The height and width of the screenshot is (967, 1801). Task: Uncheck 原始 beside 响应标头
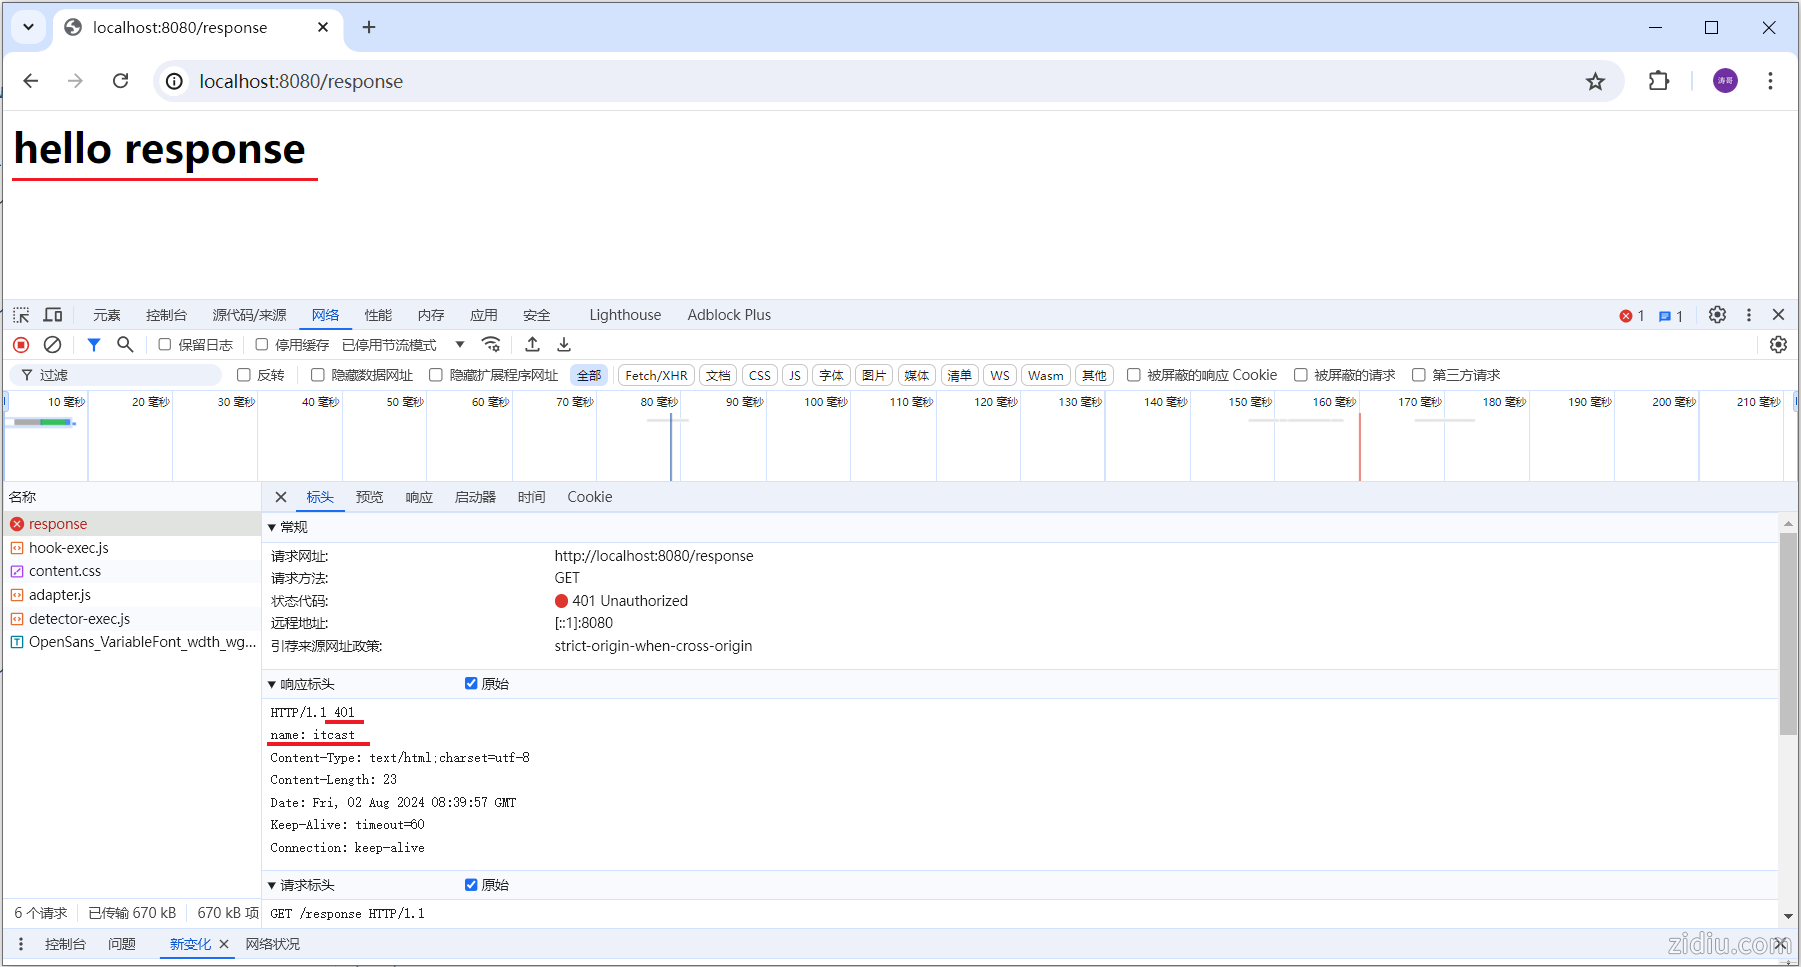(471, 684)
